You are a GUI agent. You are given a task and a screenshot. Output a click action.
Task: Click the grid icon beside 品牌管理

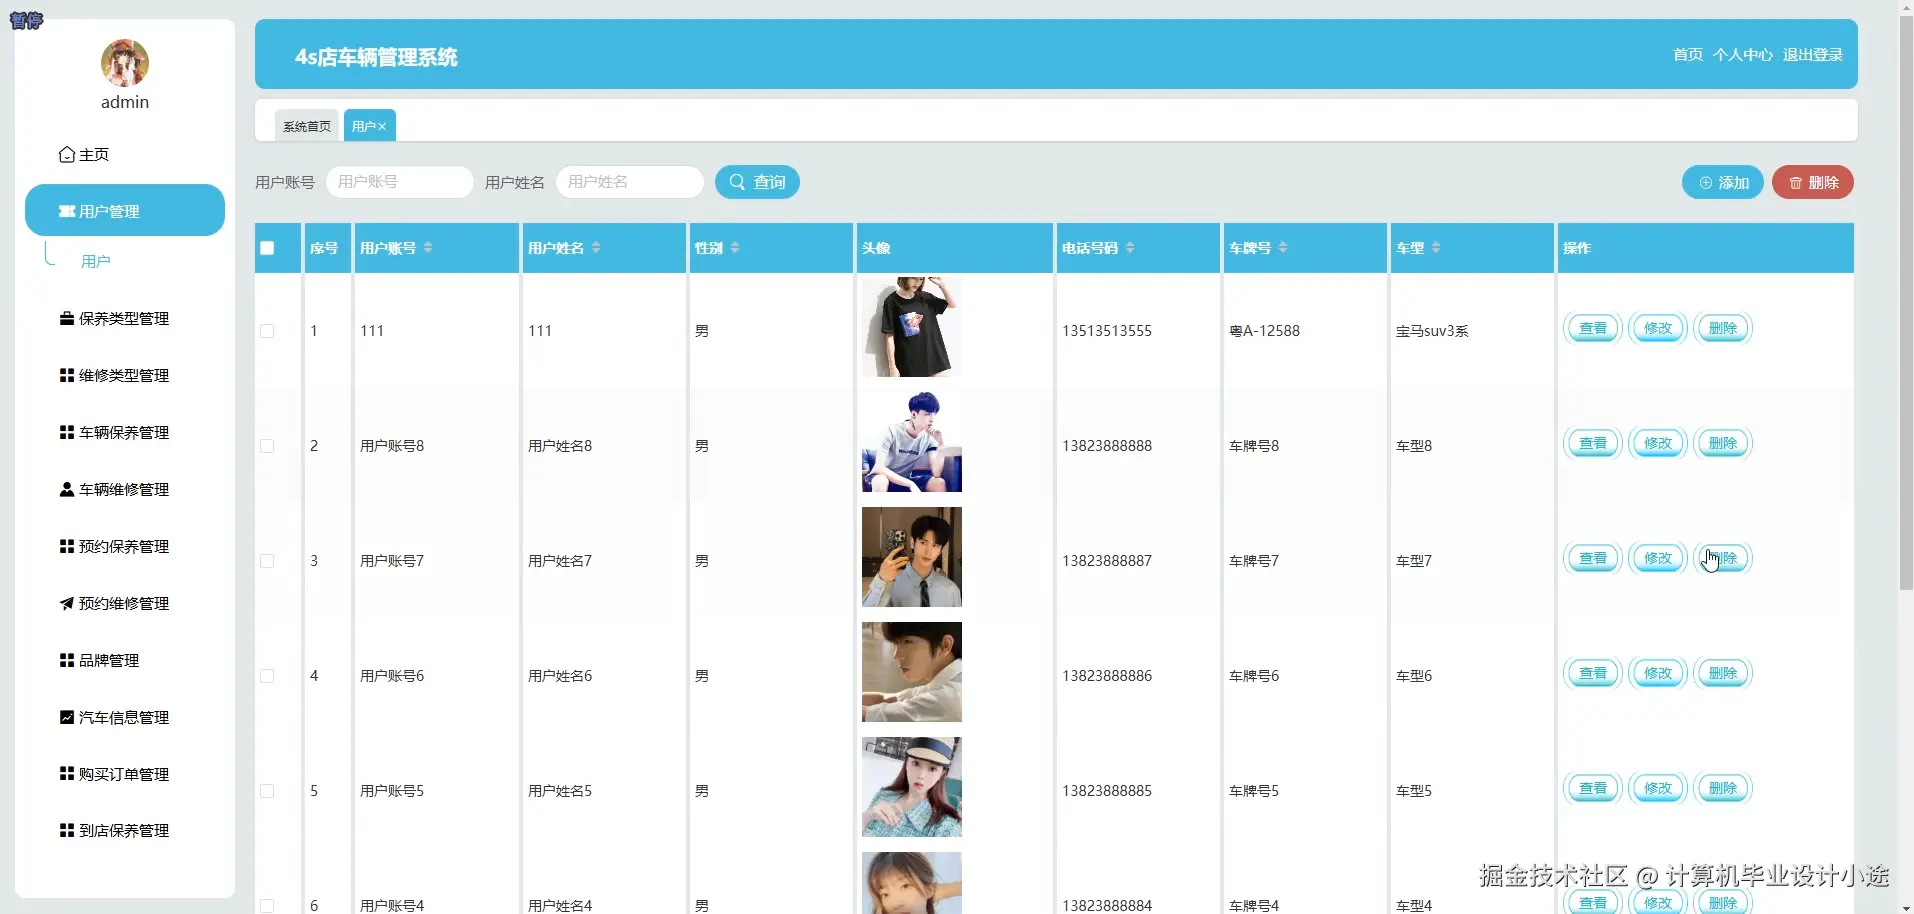tap(67, 661)
